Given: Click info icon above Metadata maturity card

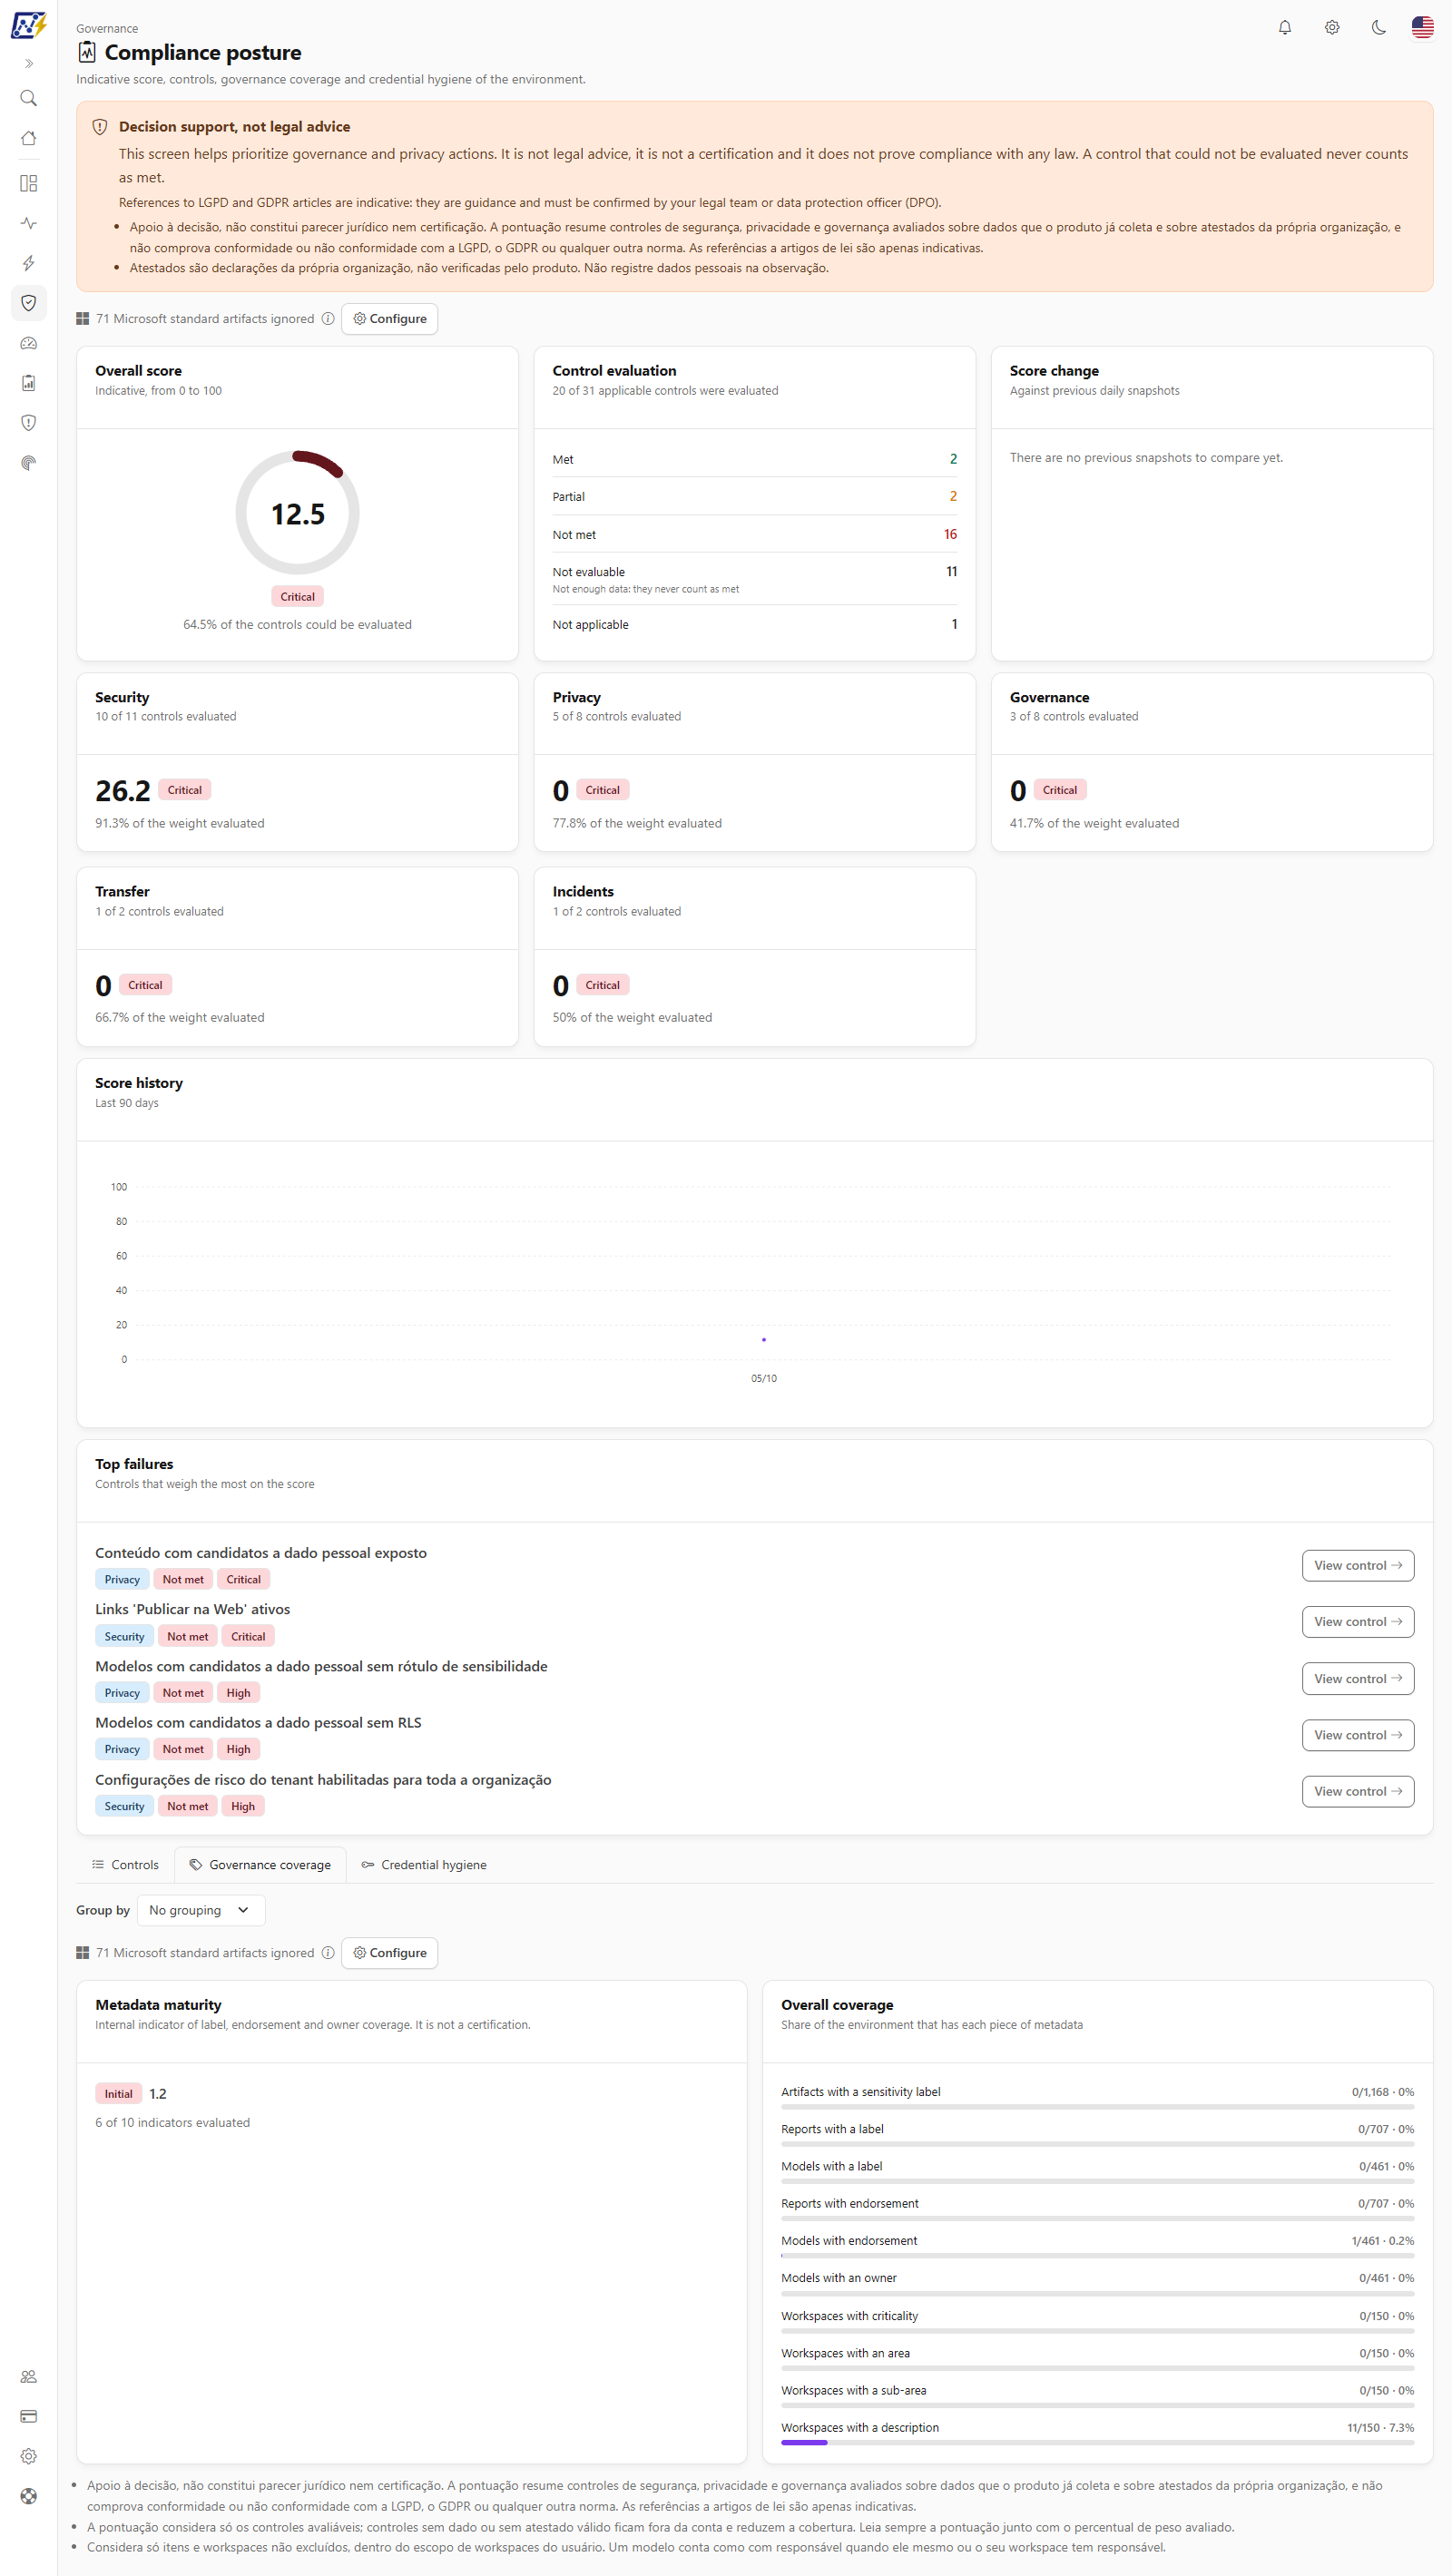Looking at the screenshot, I should [x=328, y=1953].
